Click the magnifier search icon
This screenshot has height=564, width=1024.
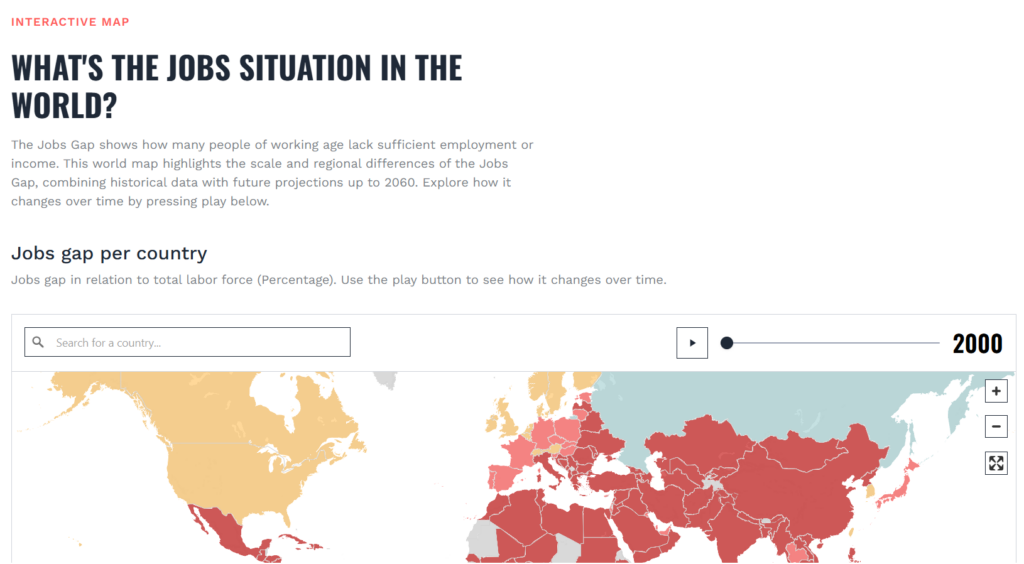pos(39,342)
